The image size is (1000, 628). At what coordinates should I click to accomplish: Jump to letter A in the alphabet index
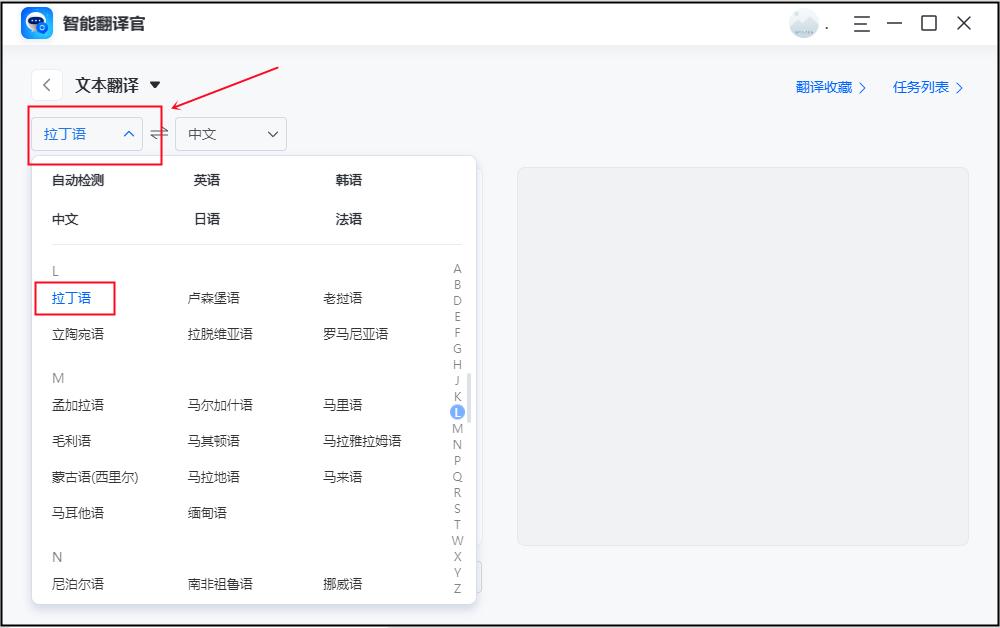458,268
